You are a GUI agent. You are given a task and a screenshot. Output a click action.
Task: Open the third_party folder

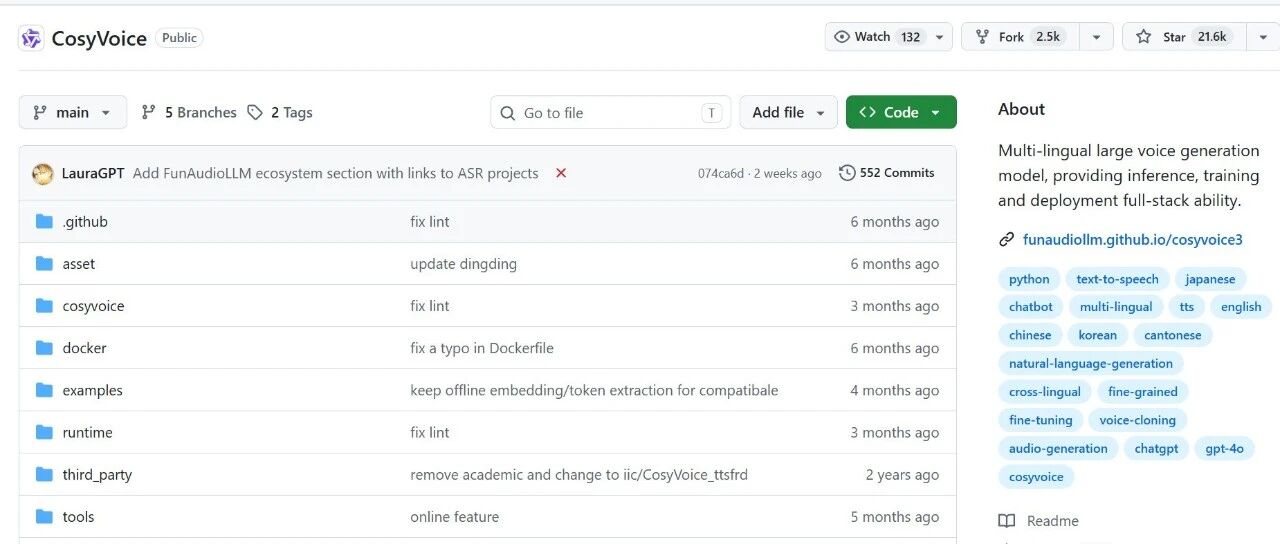point(97,475)
